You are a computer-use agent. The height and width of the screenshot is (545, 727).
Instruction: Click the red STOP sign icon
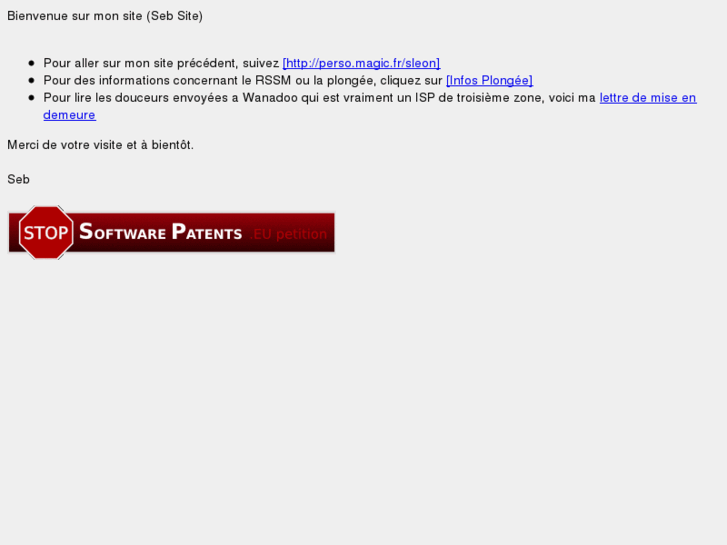[46, 232]
